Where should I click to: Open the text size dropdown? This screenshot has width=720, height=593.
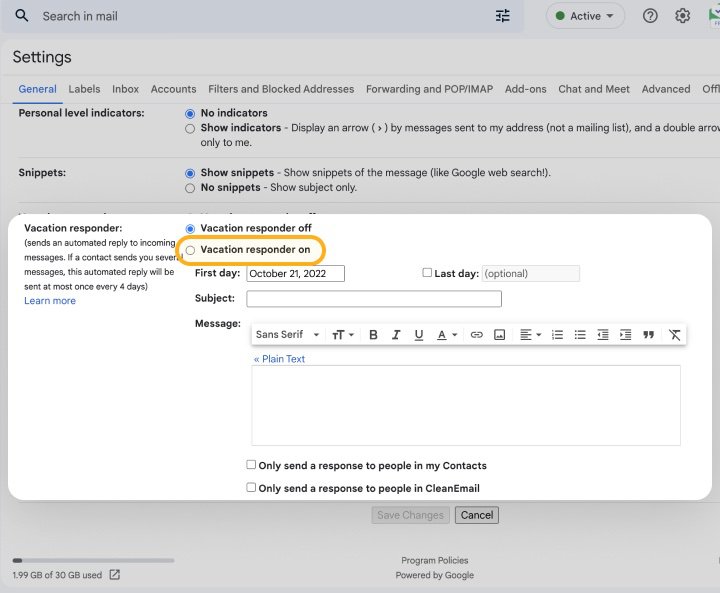click(x=343, y=335)
